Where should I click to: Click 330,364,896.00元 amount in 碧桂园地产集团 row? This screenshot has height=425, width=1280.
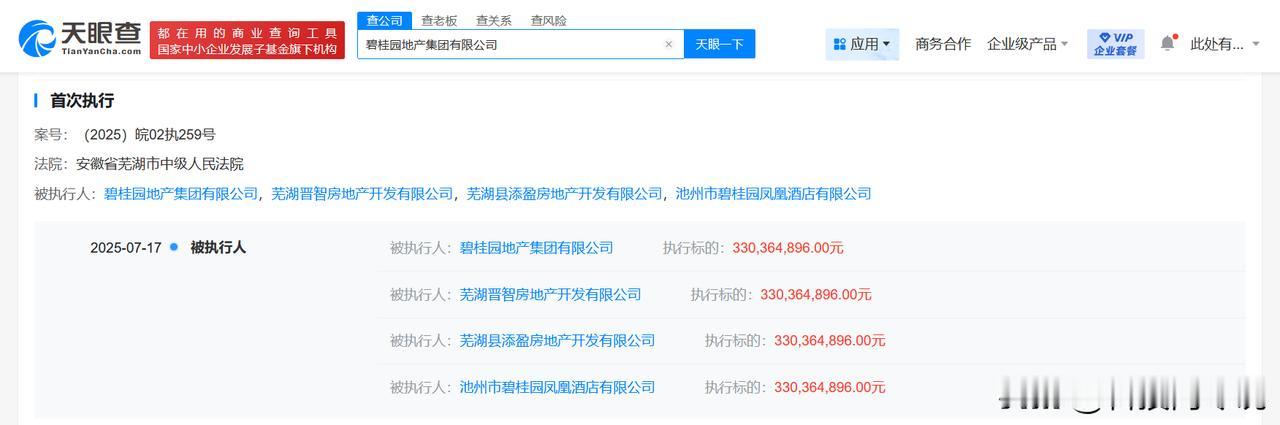(788, 248)
